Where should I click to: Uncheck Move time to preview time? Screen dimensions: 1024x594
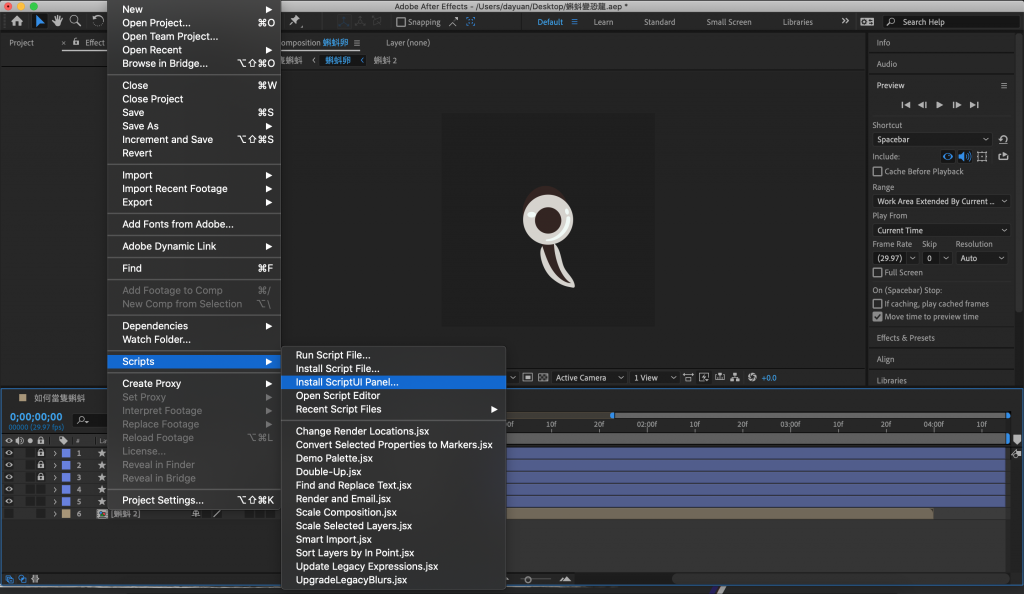pyautogui.click(x=878, y=317)
